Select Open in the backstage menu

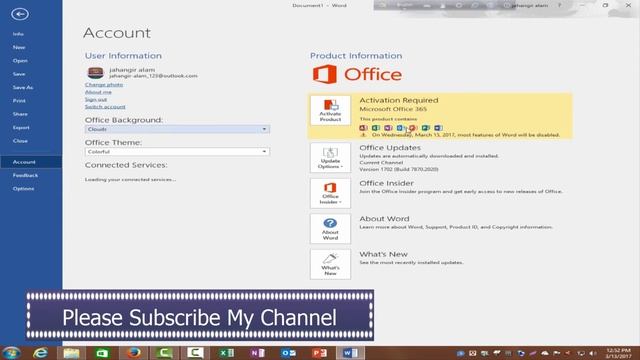click(x=20, y=61)
